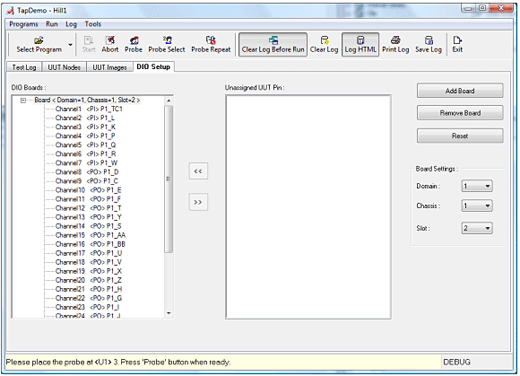Switch to the UUT Nodes tab
This screenshot has width=520, height=376.
(64, 67)
